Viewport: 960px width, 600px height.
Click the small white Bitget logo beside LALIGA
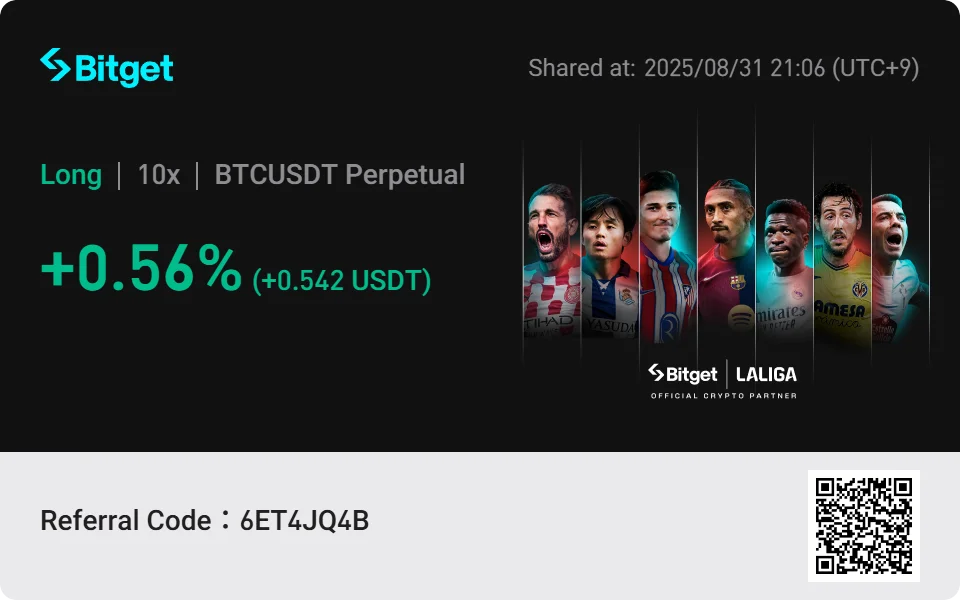click(683, 374)
